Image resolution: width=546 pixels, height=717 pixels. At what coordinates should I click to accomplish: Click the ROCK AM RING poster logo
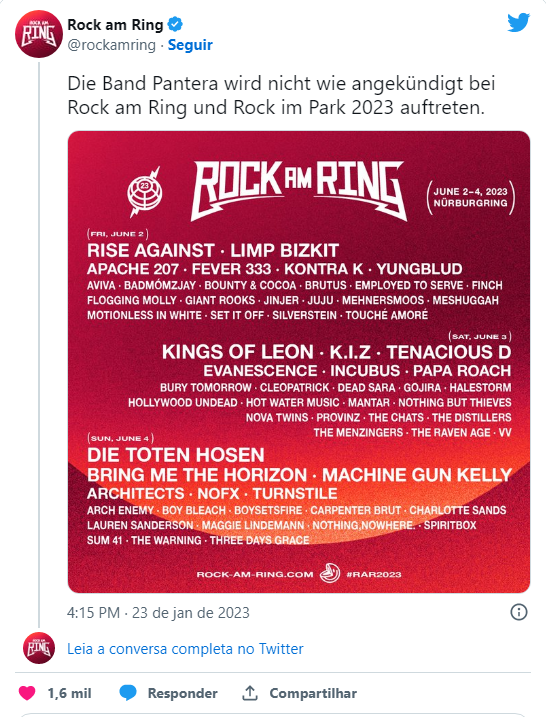pyautogui.click(x=299, y=191)
